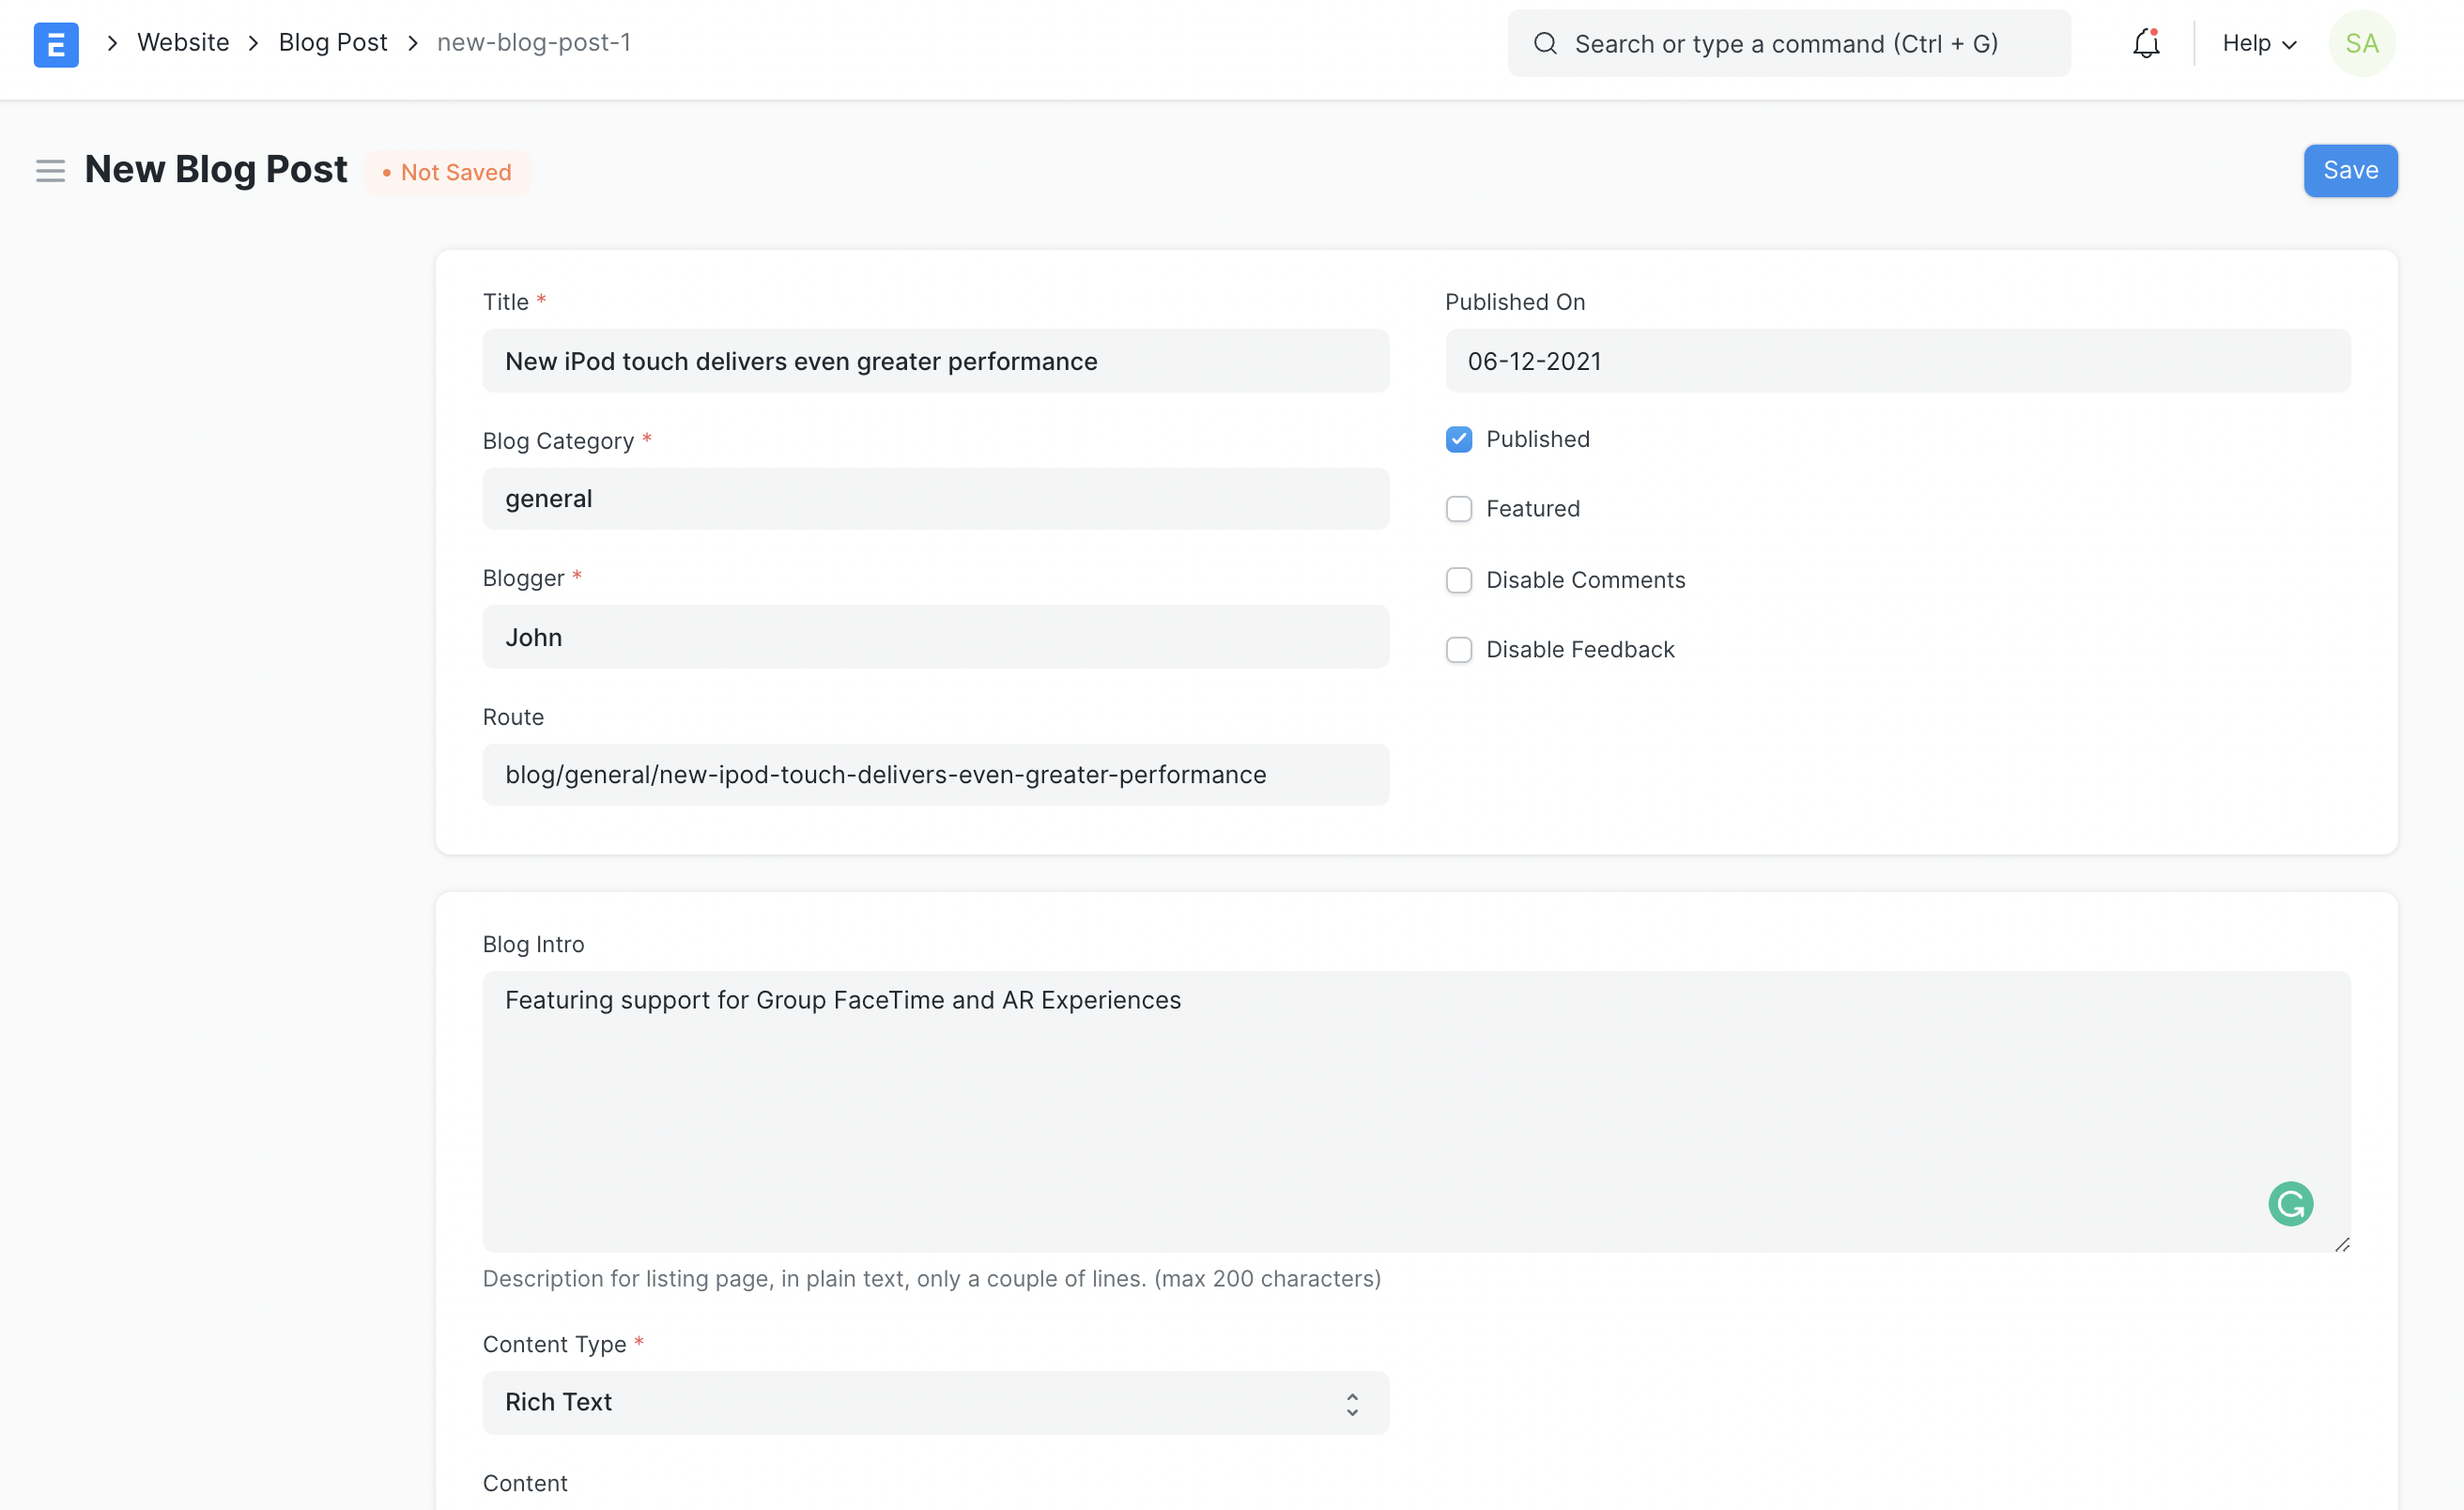Expand the Help menu
Screen dimensions: 2464x1510
pos(2258,44)
